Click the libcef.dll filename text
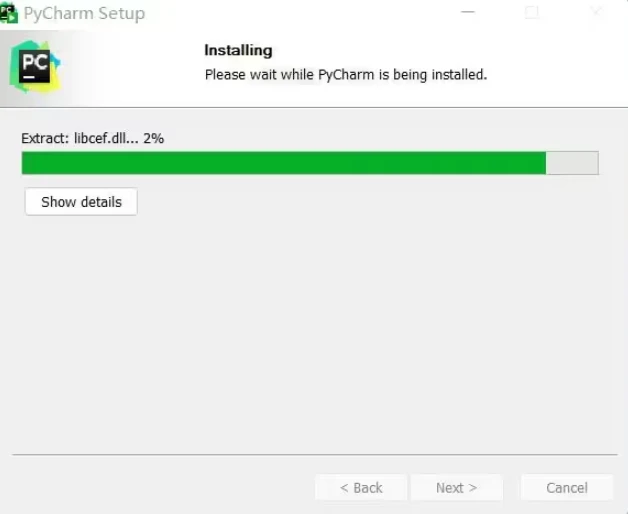Screen dimensions: 628x514 coord(106,138)
